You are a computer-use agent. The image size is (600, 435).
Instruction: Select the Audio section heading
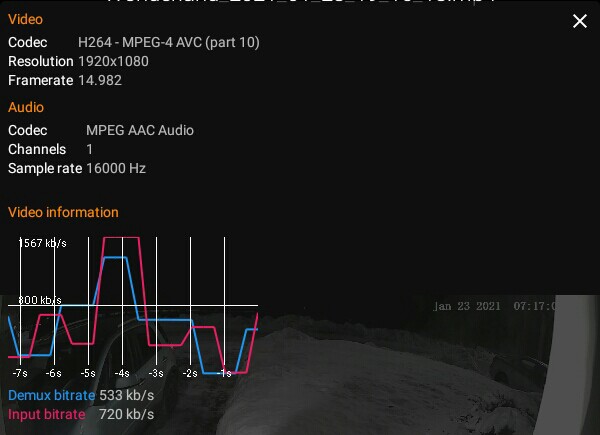pos(26,107)
